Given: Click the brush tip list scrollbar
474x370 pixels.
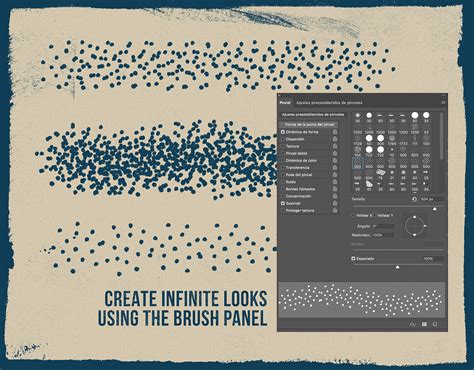Looking at the screenshot, I should pyautogui.click(x=442, y=136).
